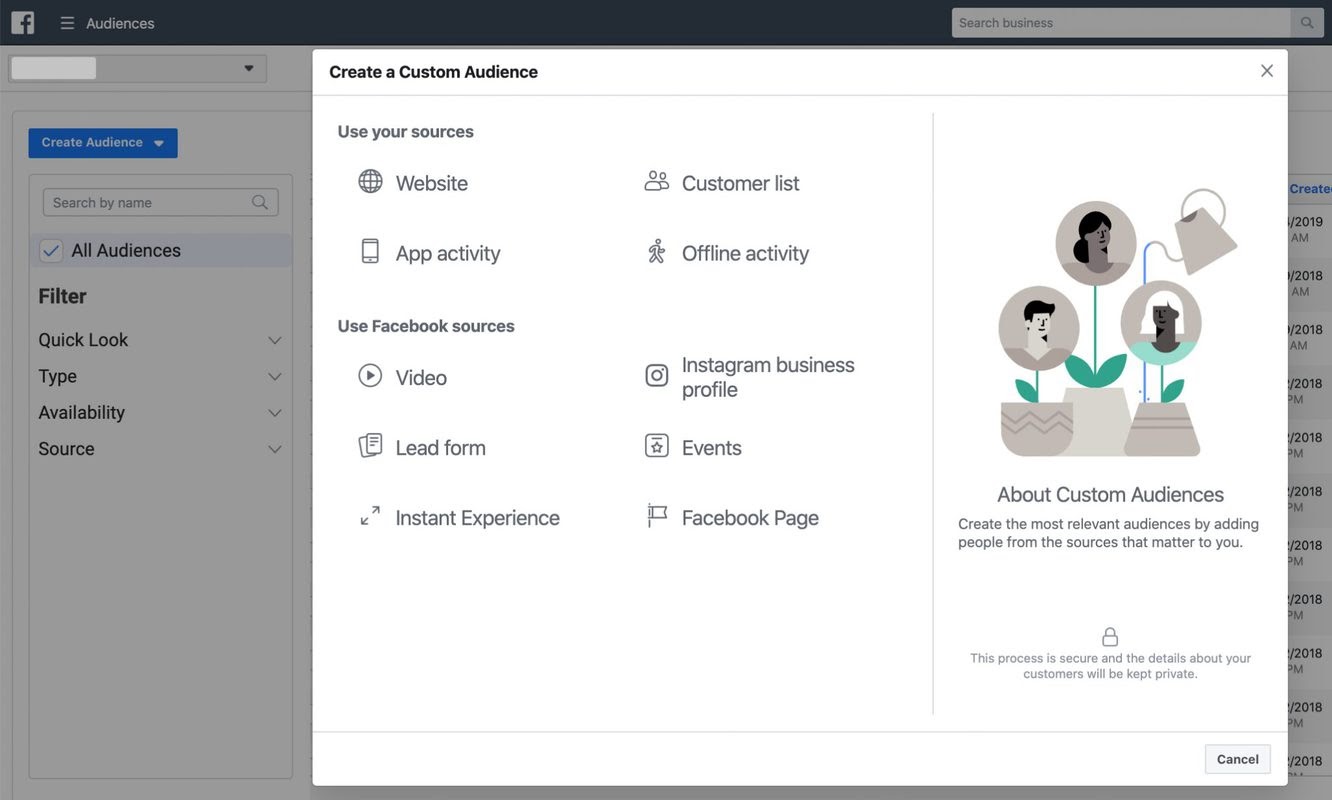Click the Offline activity walking icon
Viewport: 1332px width, 800px height.
tap(656, 251)
